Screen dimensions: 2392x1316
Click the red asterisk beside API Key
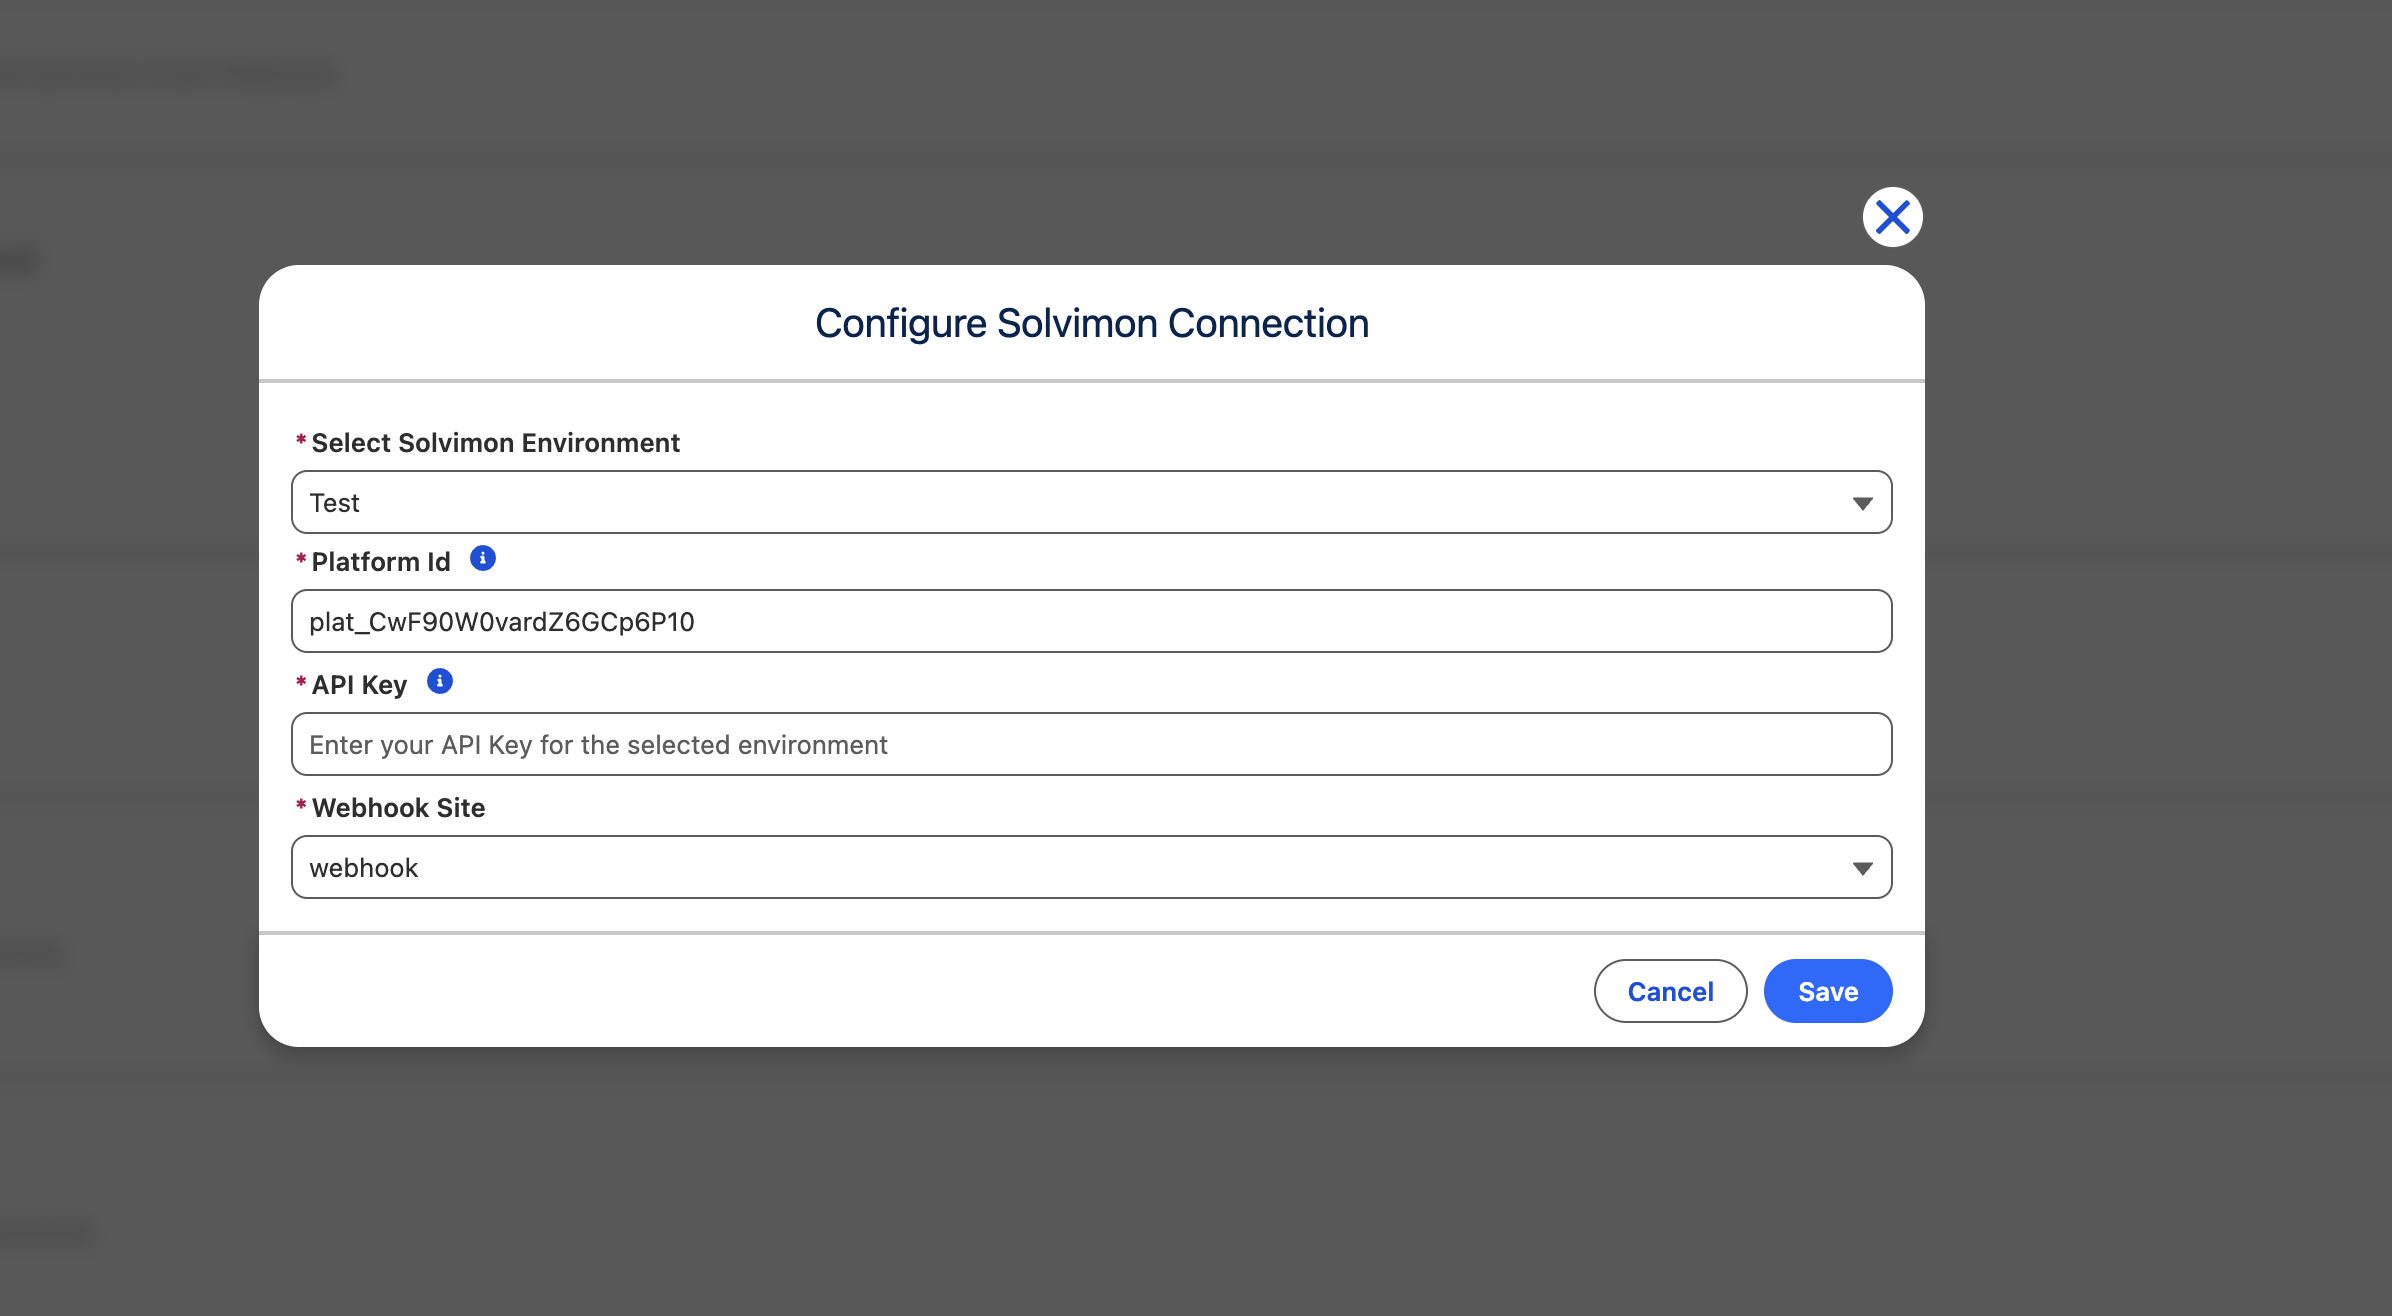pyautogui.click(x=301, y=682)
